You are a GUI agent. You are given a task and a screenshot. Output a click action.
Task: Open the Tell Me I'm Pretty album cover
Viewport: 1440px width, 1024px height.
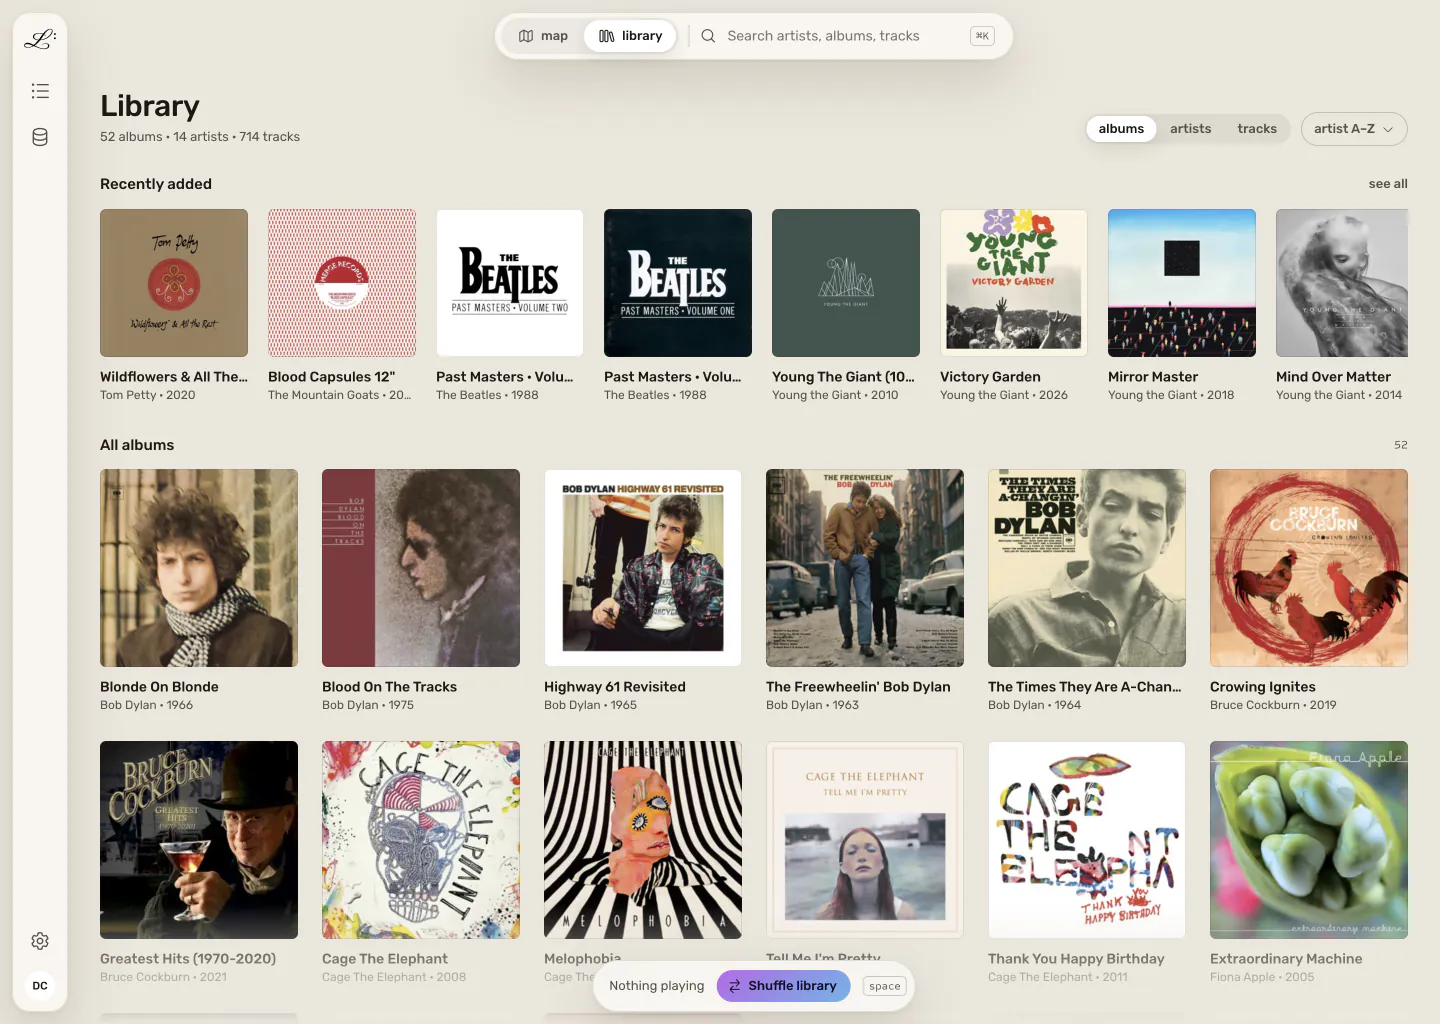point(865,840)
